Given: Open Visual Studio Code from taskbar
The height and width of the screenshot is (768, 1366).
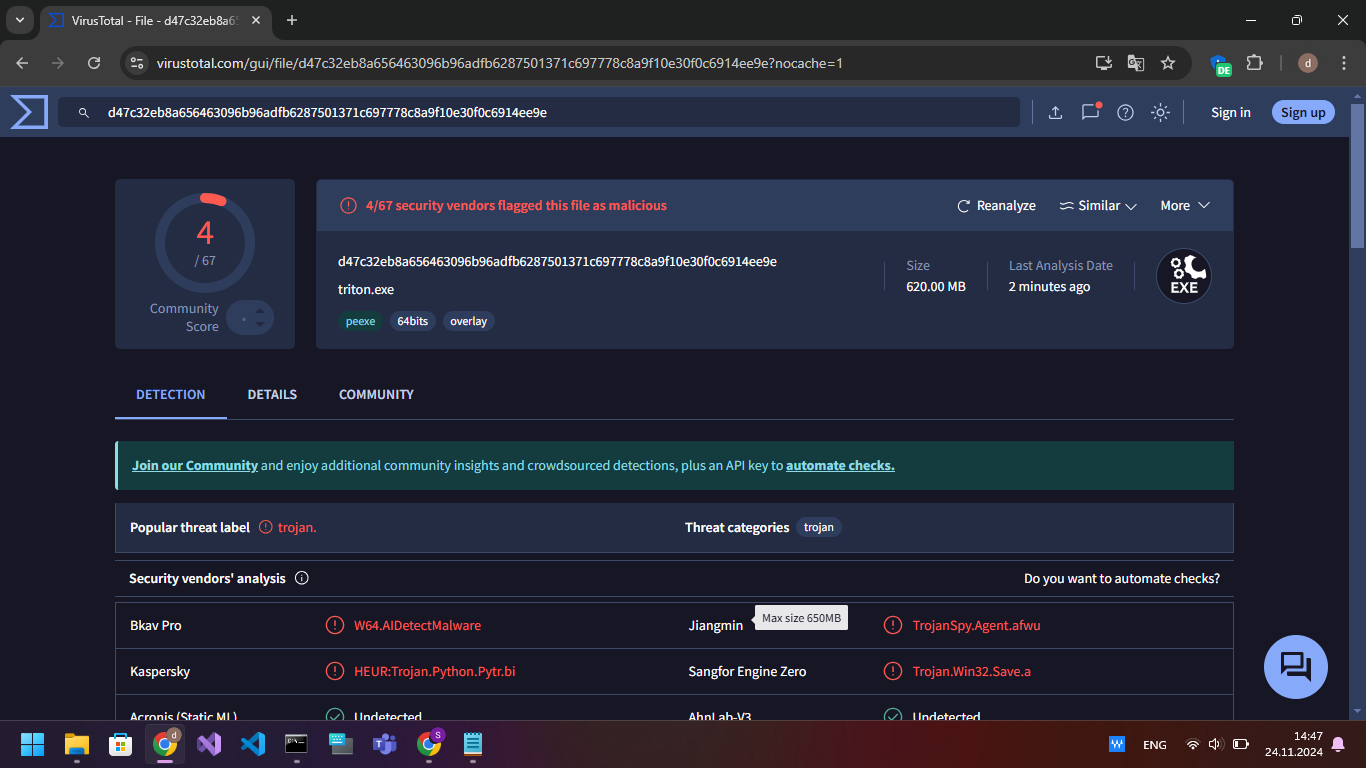Looking at the screenshot, I should tap(253, 744).
